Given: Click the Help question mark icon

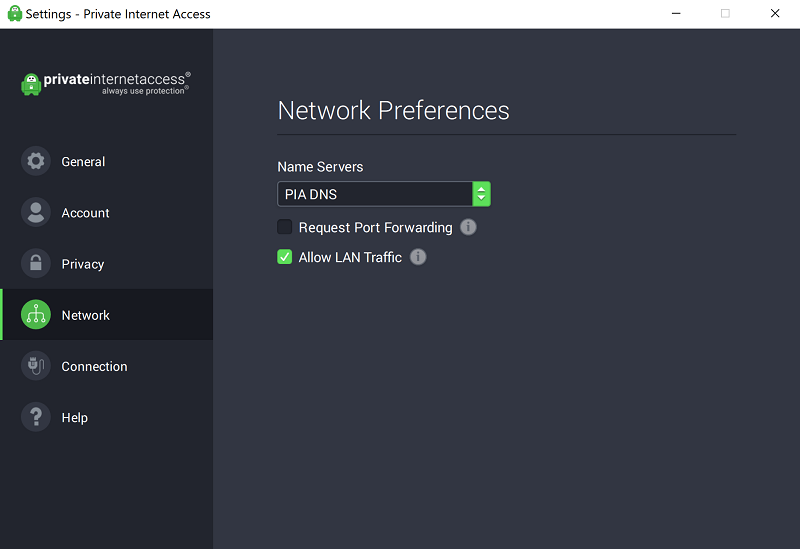Looking at the screenshot, I should (x=36, y=417).
